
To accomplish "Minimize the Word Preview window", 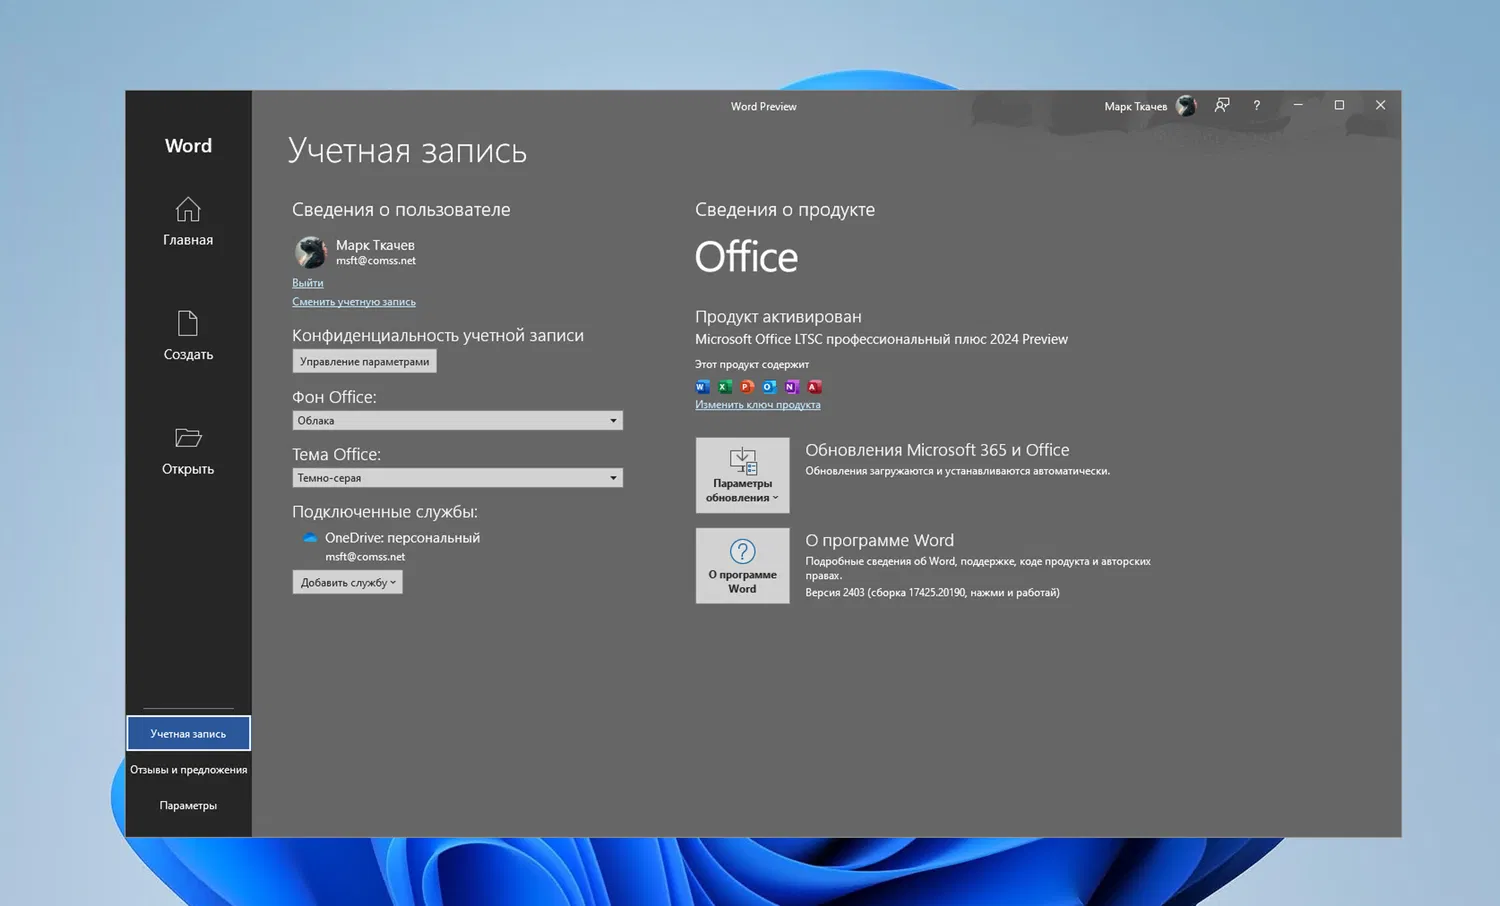I will (x=1298, y=105).
